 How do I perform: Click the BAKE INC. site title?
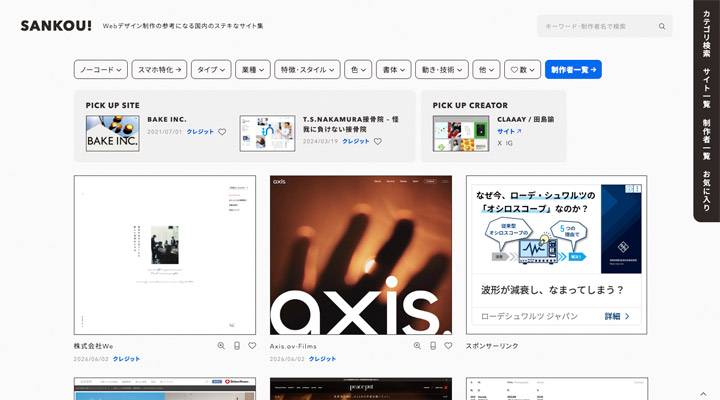[x=167, y=119]
